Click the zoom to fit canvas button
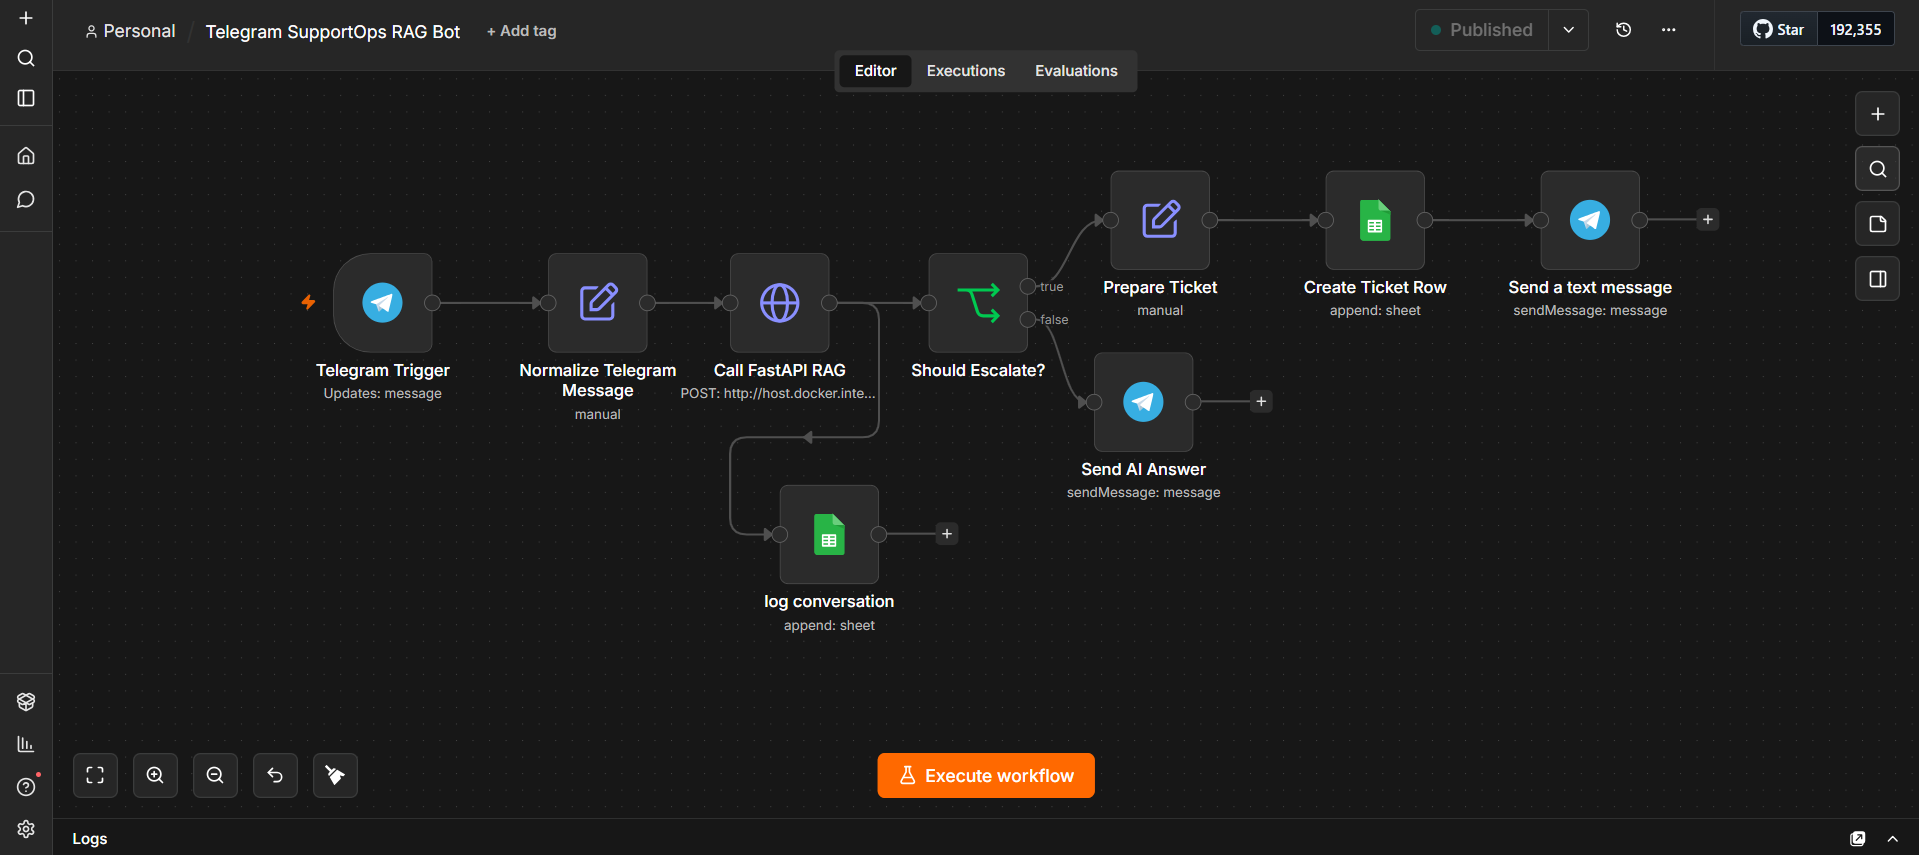This screenshot has height=855, width=1919. click(x=95, y=775)
